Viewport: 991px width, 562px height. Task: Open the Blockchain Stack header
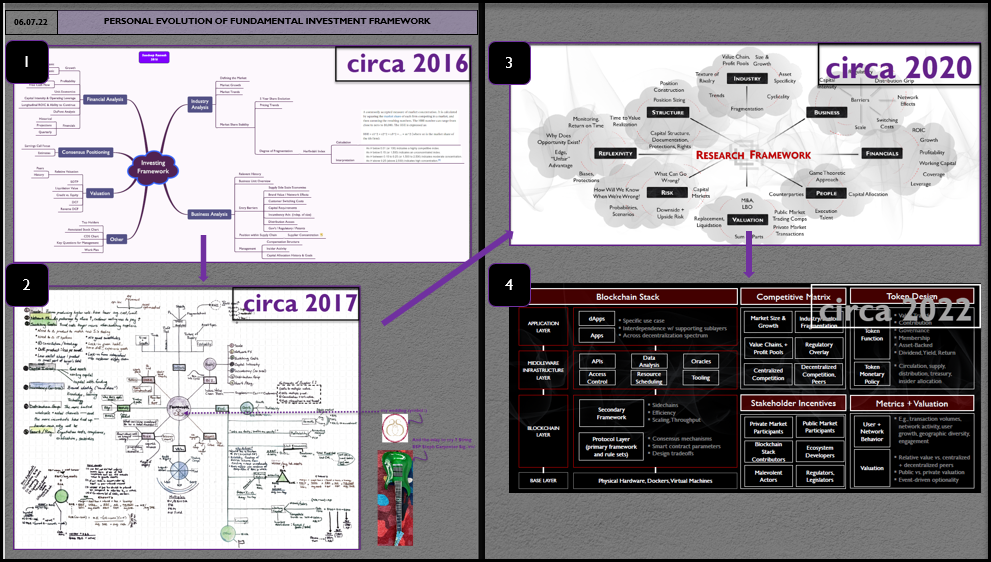click(627, 297)
